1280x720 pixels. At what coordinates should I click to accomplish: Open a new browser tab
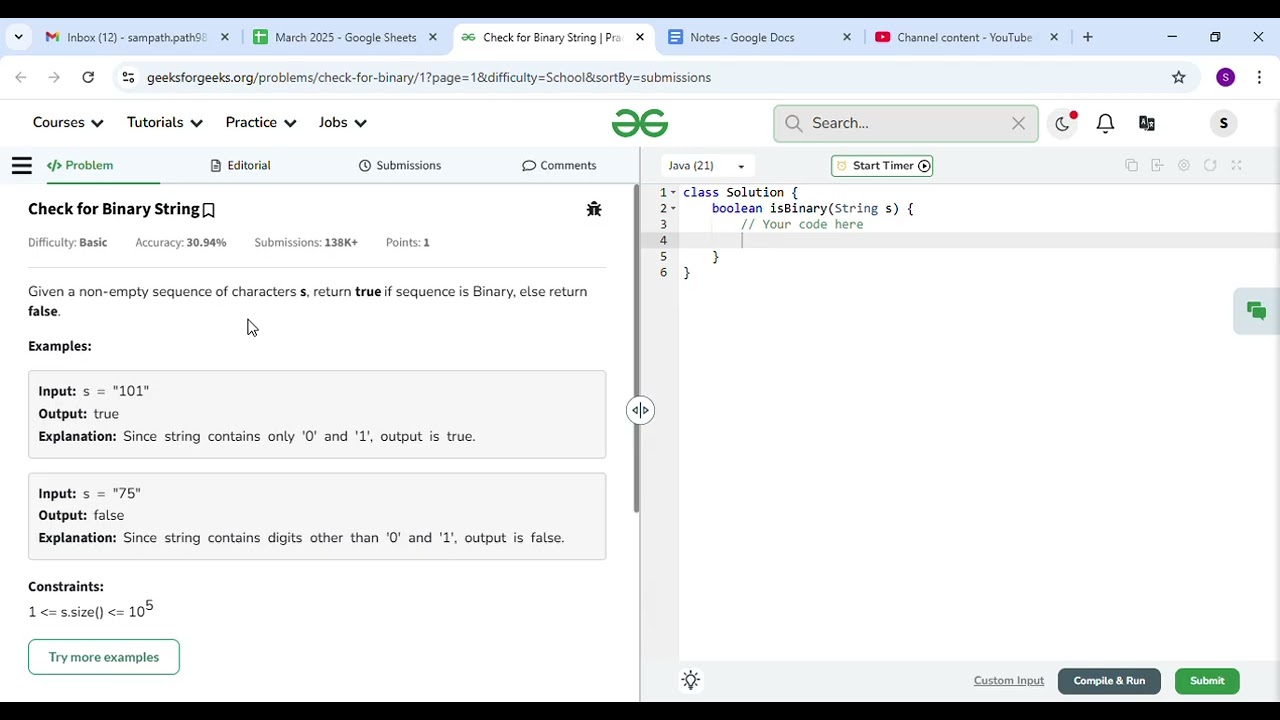pyautogui.click(x=1088, y=37)
